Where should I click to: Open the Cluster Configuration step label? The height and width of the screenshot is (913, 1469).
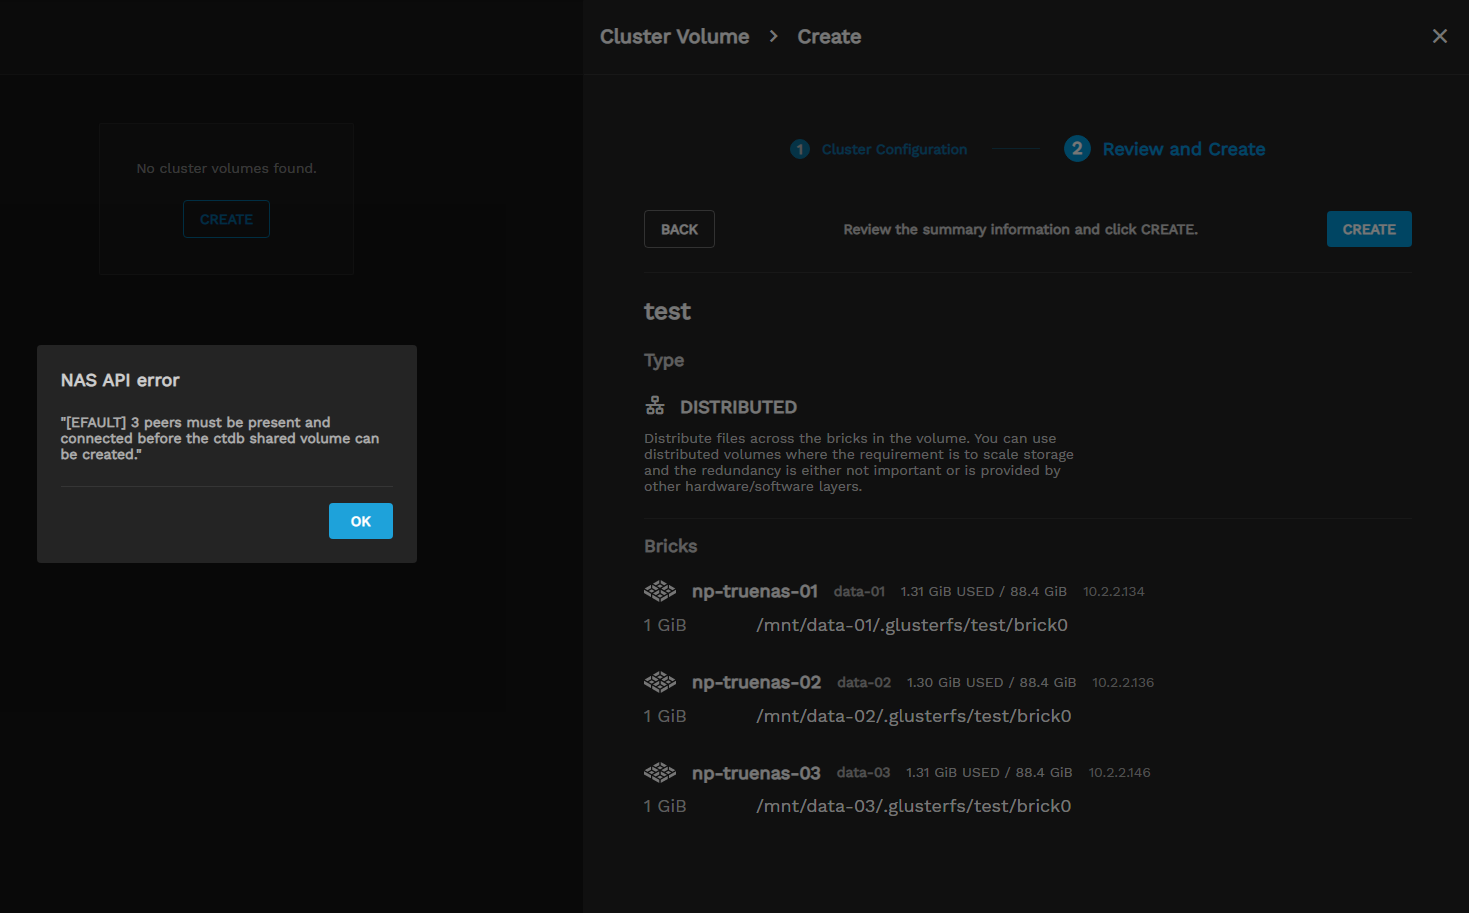[x=894, y=149]
